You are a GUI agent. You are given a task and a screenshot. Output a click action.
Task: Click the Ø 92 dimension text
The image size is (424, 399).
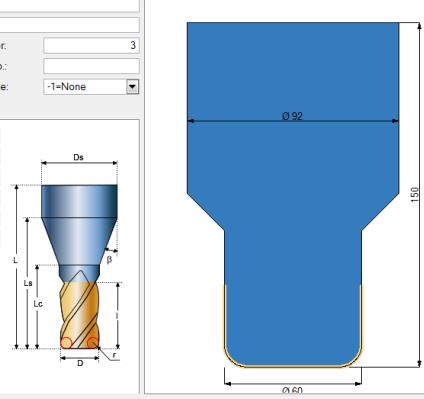click(x=292, y=116)
